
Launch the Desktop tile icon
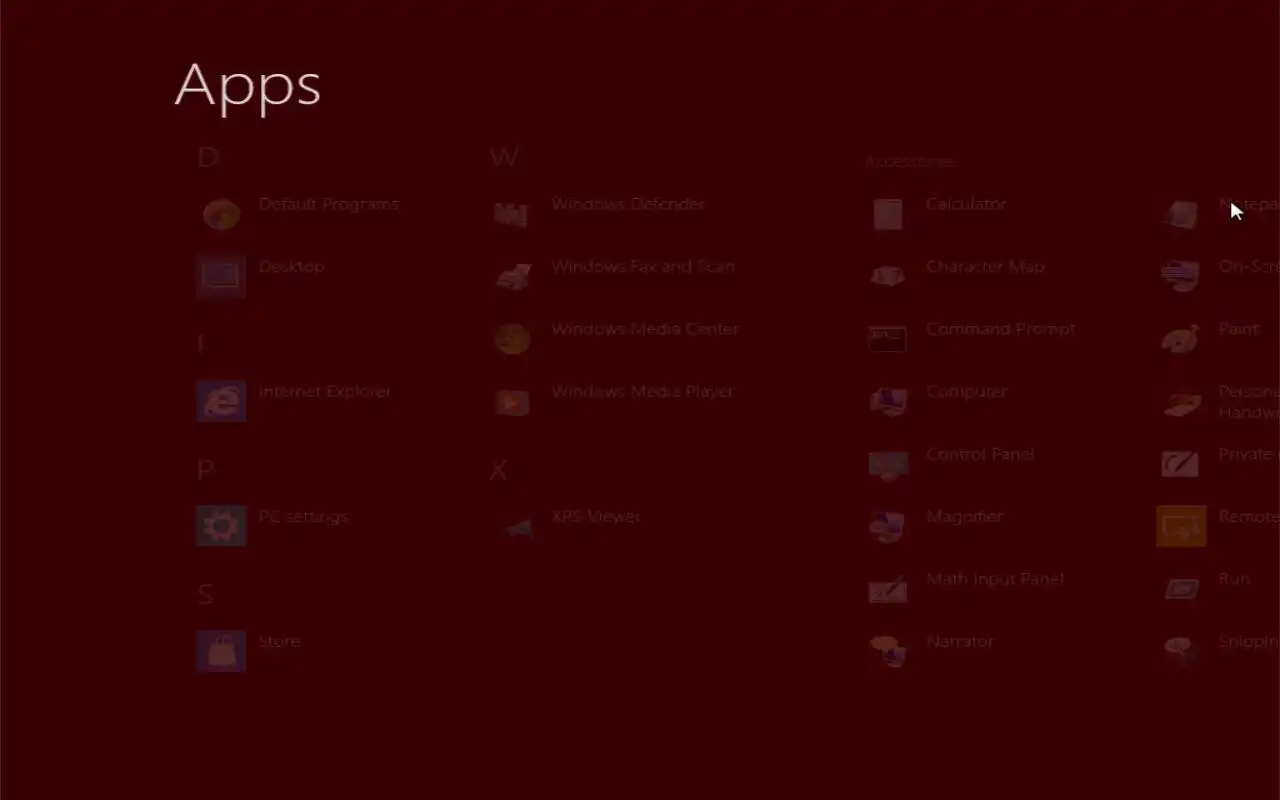(221, 276)
